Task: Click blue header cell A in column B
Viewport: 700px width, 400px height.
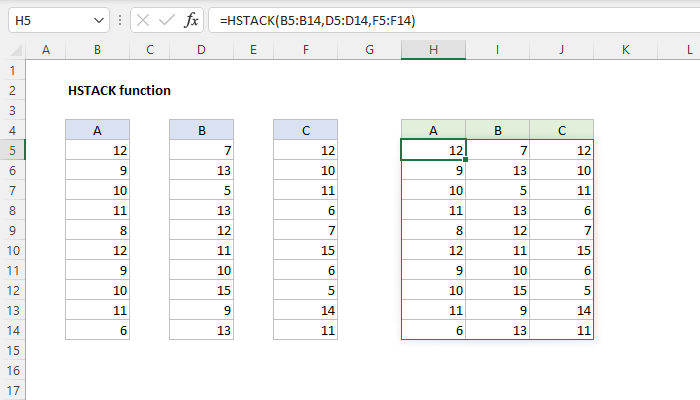Action: click(x=97, y=130)
